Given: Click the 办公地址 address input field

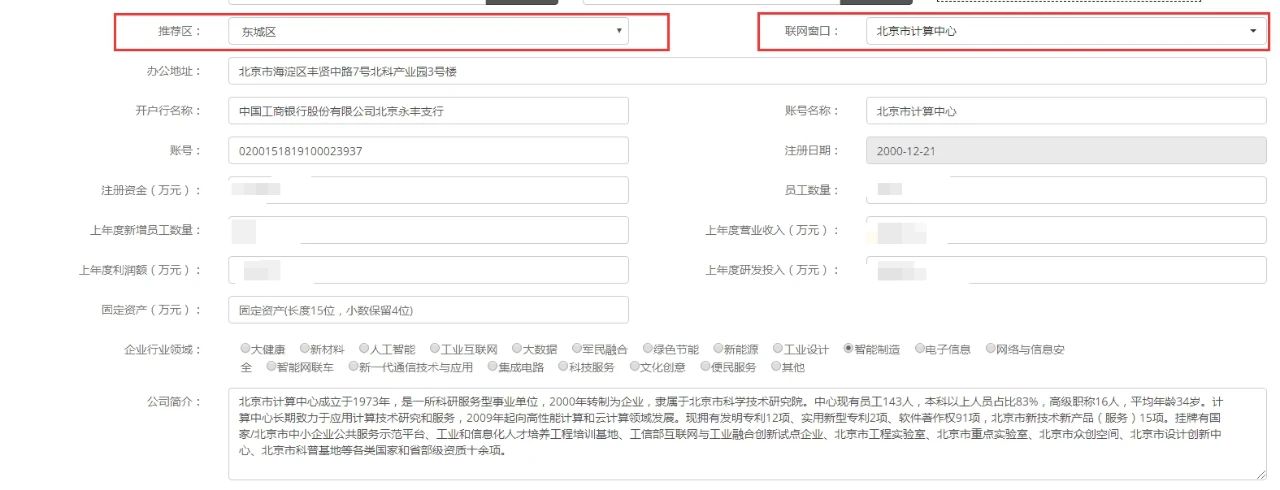Looking at the screenshot, I should [x=747, y=71].
